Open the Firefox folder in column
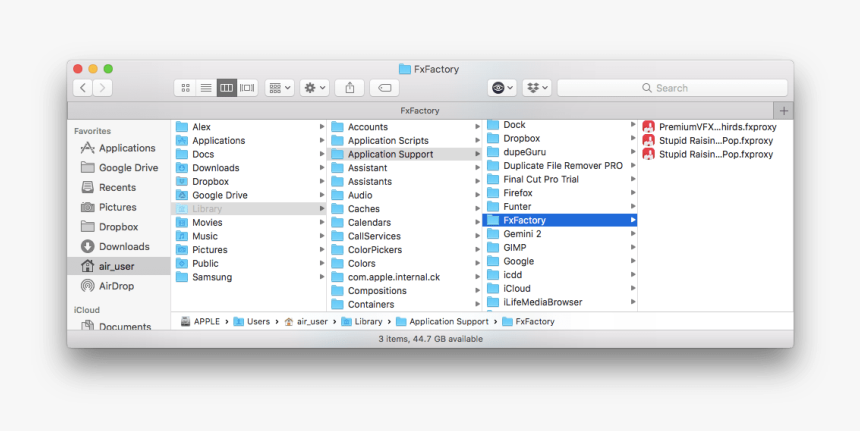860x431 pixels. (517, 193)
